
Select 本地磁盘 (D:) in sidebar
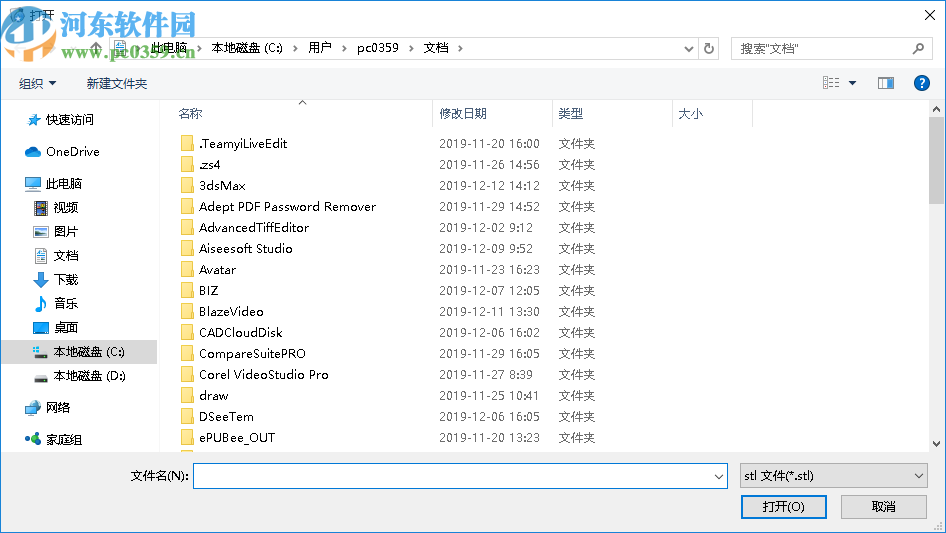(79, 375)
